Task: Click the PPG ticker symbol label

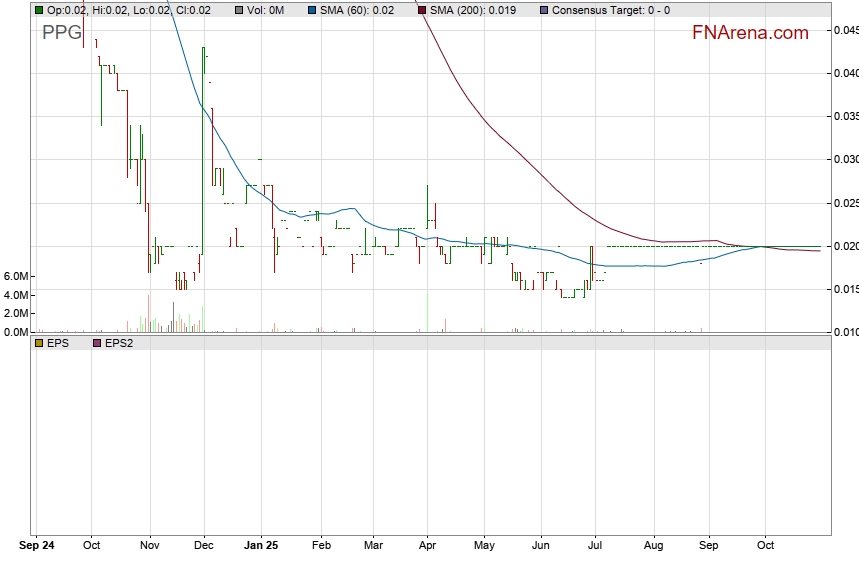Action: (x=62, y=33)
